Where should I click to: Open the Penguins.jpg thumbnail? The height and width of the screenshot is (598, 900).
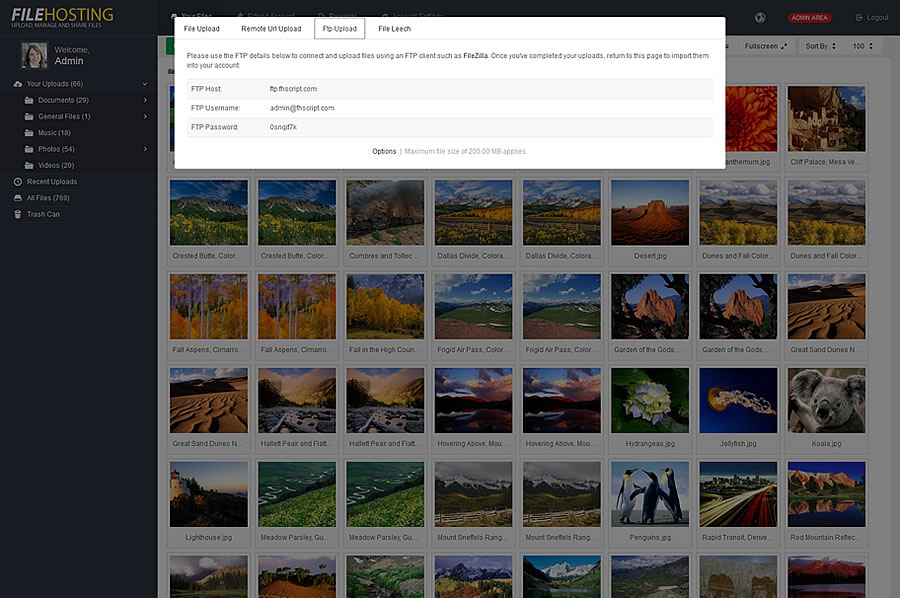pos(650,494)
